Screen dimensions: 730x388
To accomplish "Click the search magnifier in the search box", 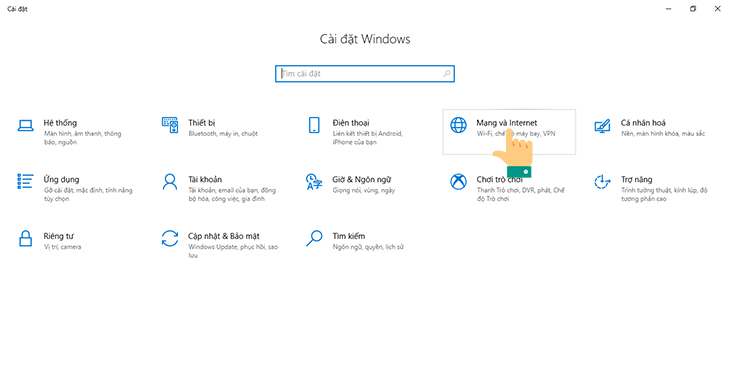I will pos(446,74).
